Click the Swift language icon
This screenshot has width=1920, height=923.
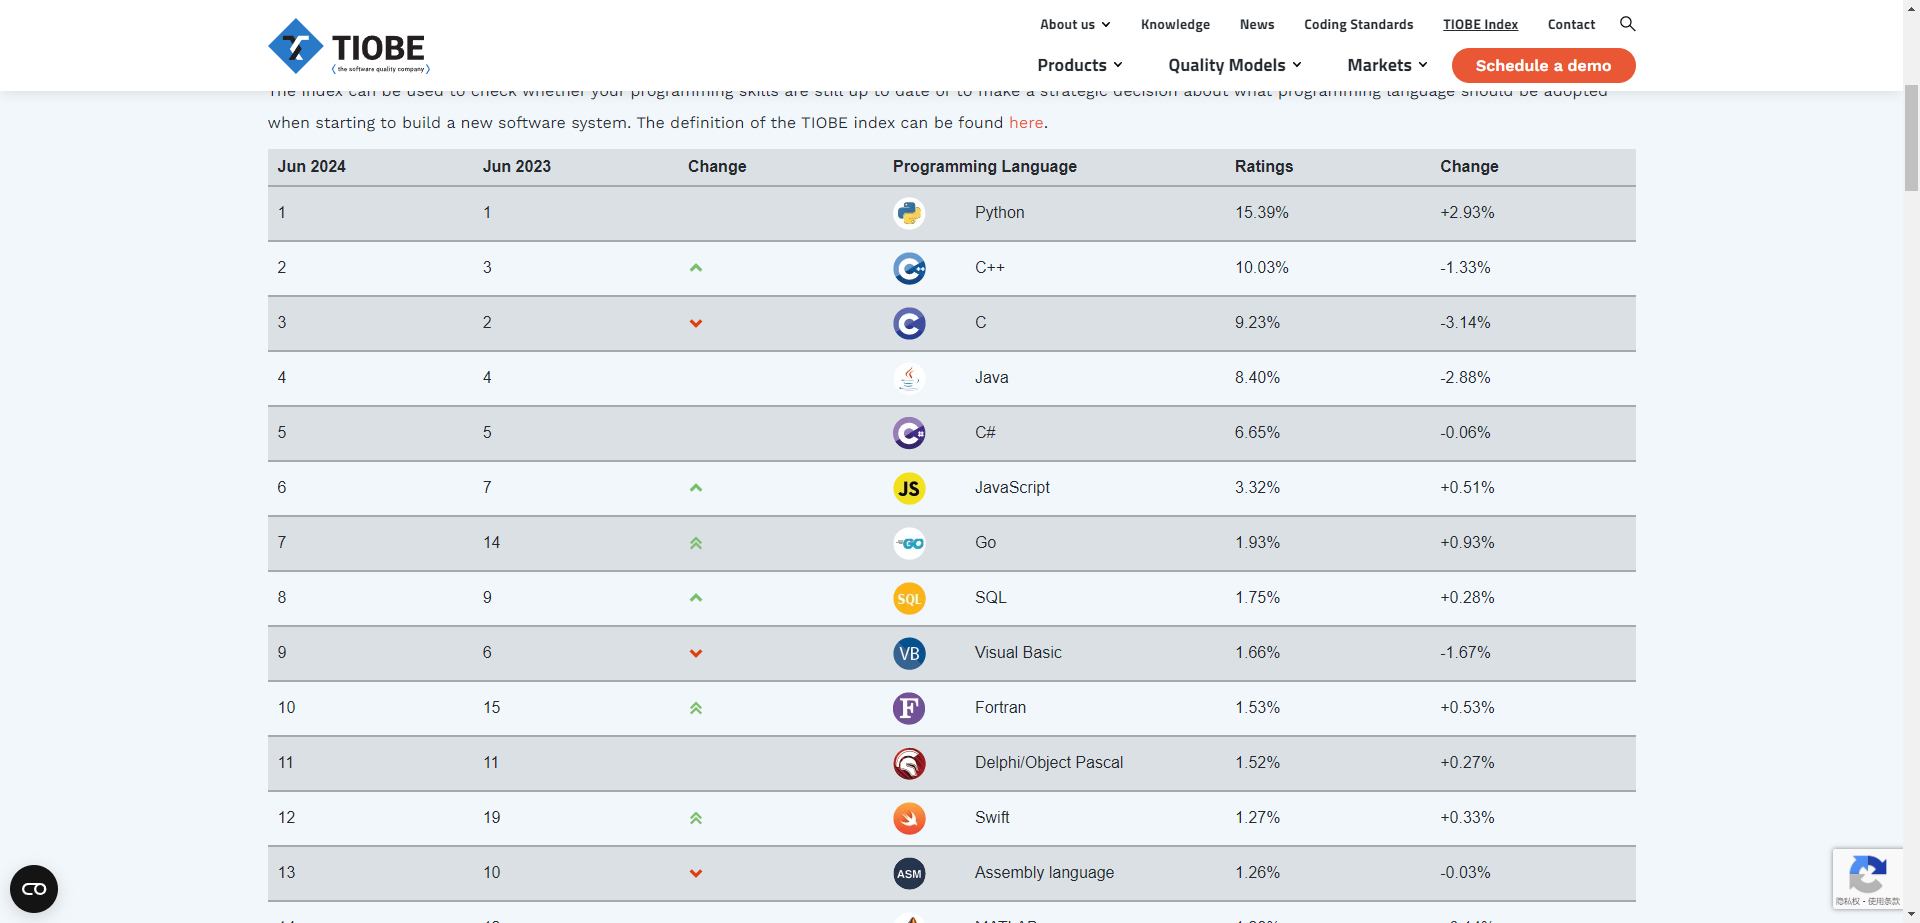(x=908, y=818)
